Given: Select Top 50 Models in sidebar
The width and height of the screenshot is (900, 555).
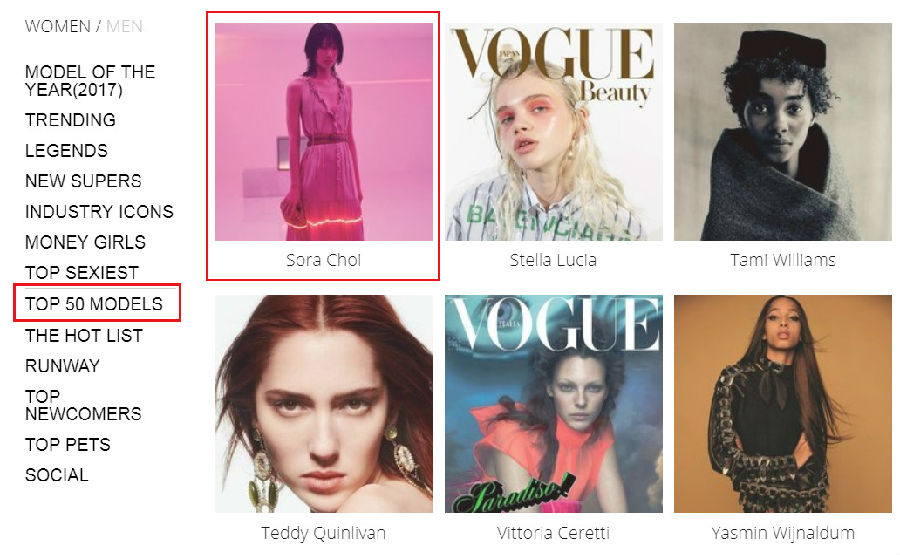Looking at the screenshot, I should point(94,304).
